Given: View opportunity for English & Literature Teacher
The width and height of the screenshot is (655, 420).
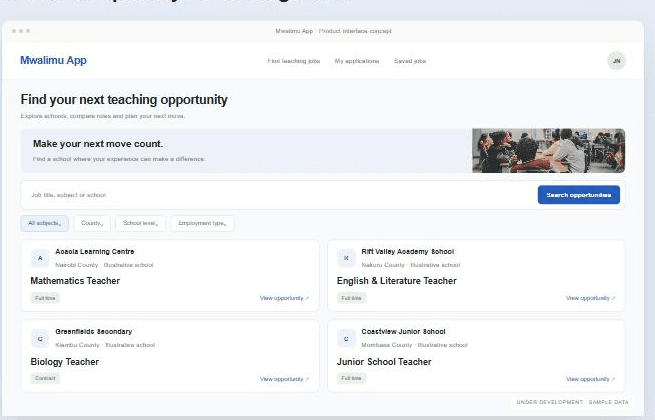Looking at the screenshot, I should click(x=590, y=298).
